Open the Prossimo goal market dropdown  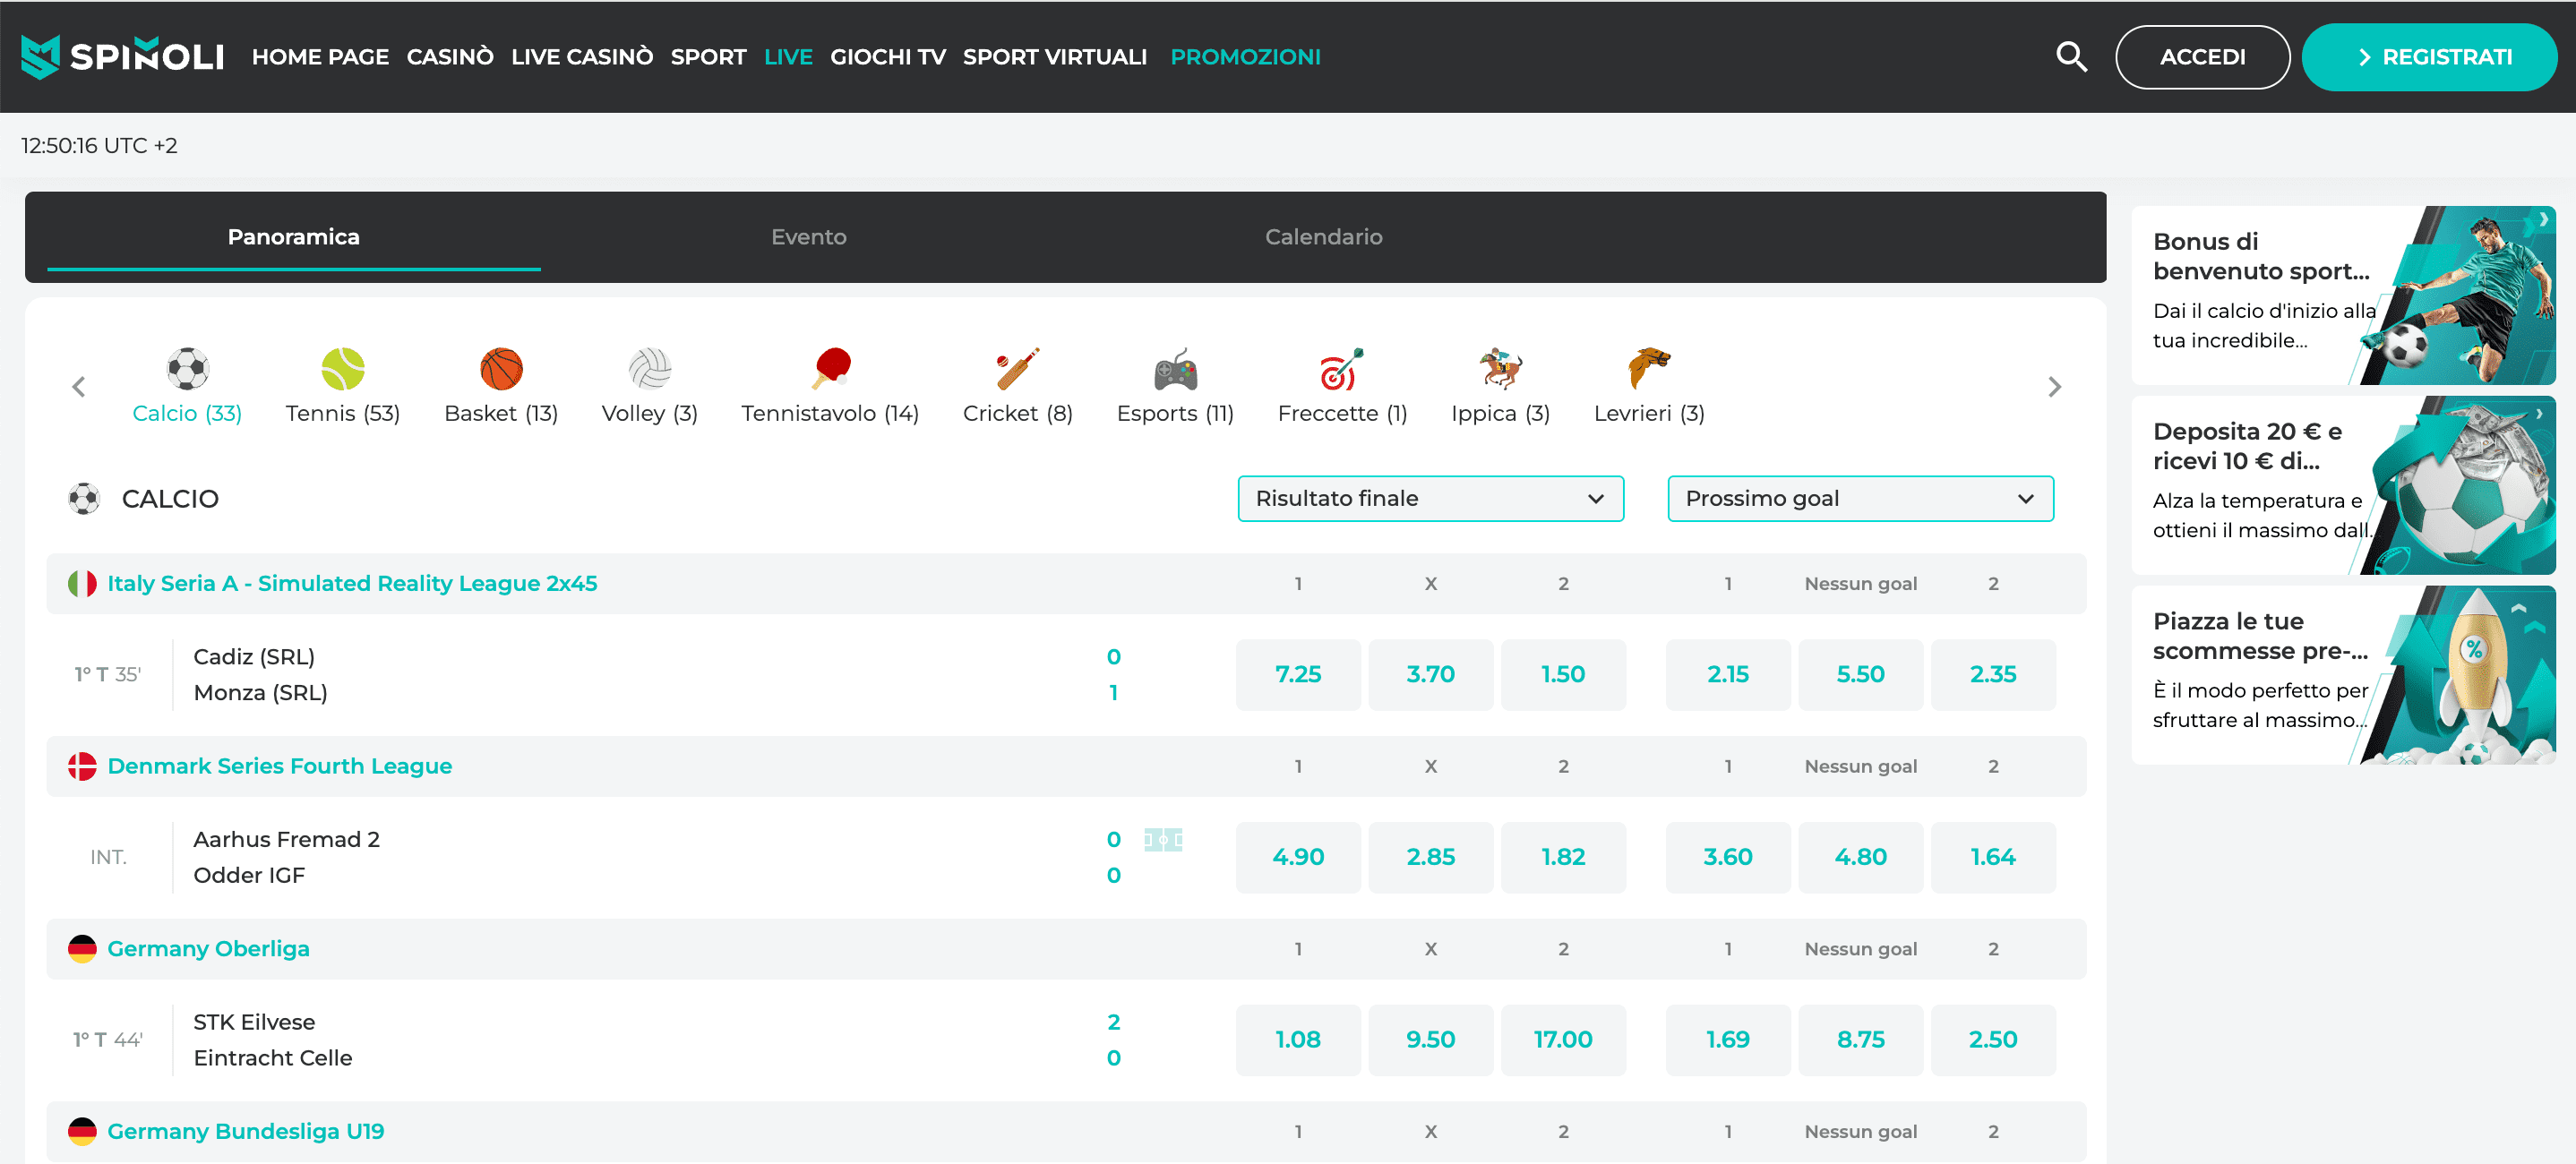click(x=1859, y=498)
